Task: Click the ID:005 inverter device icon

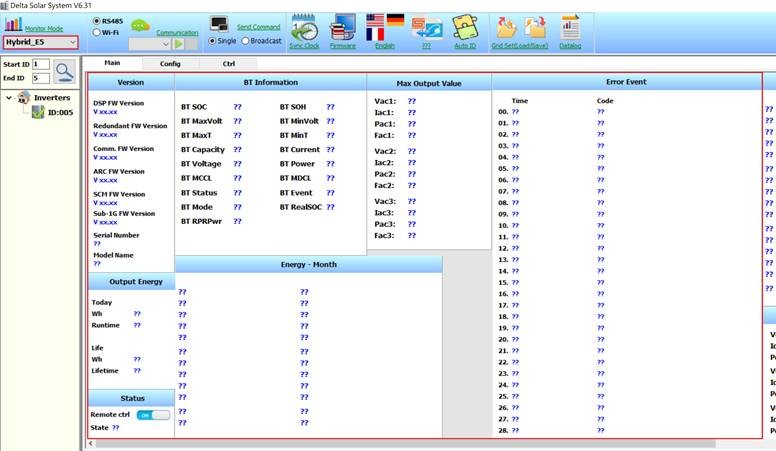Action: tap(38, 112)
